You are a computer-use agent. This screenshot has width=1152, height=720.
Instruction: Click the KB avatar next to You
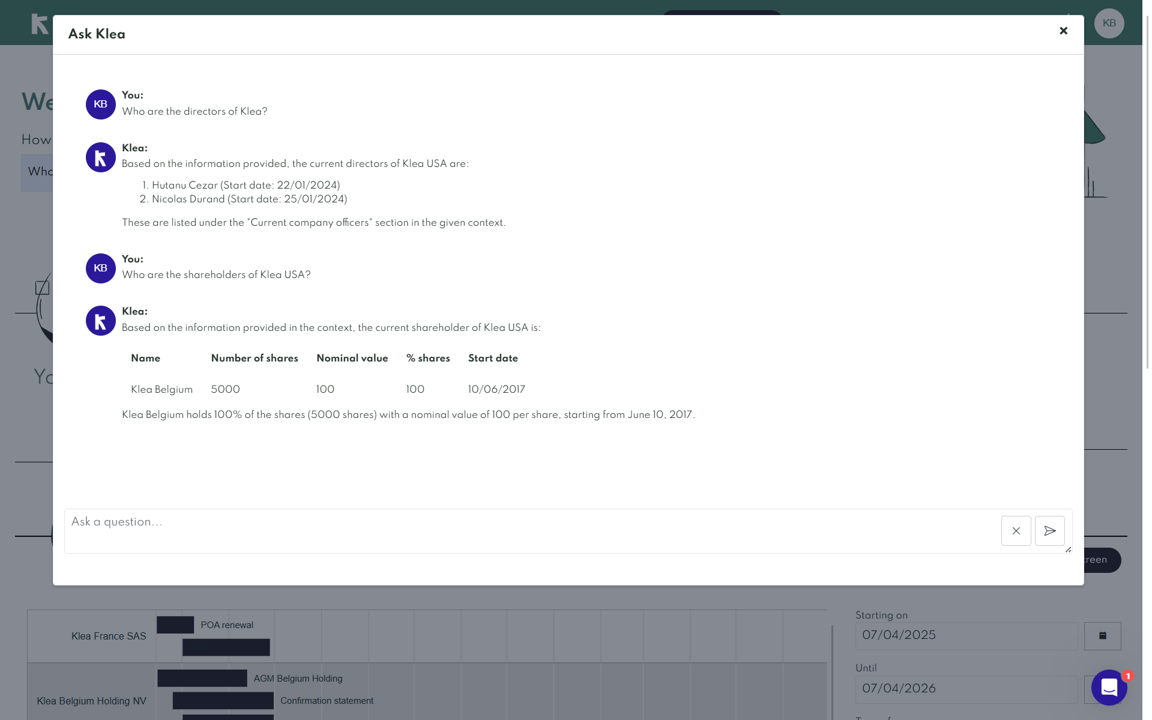[x=99, y=103]
